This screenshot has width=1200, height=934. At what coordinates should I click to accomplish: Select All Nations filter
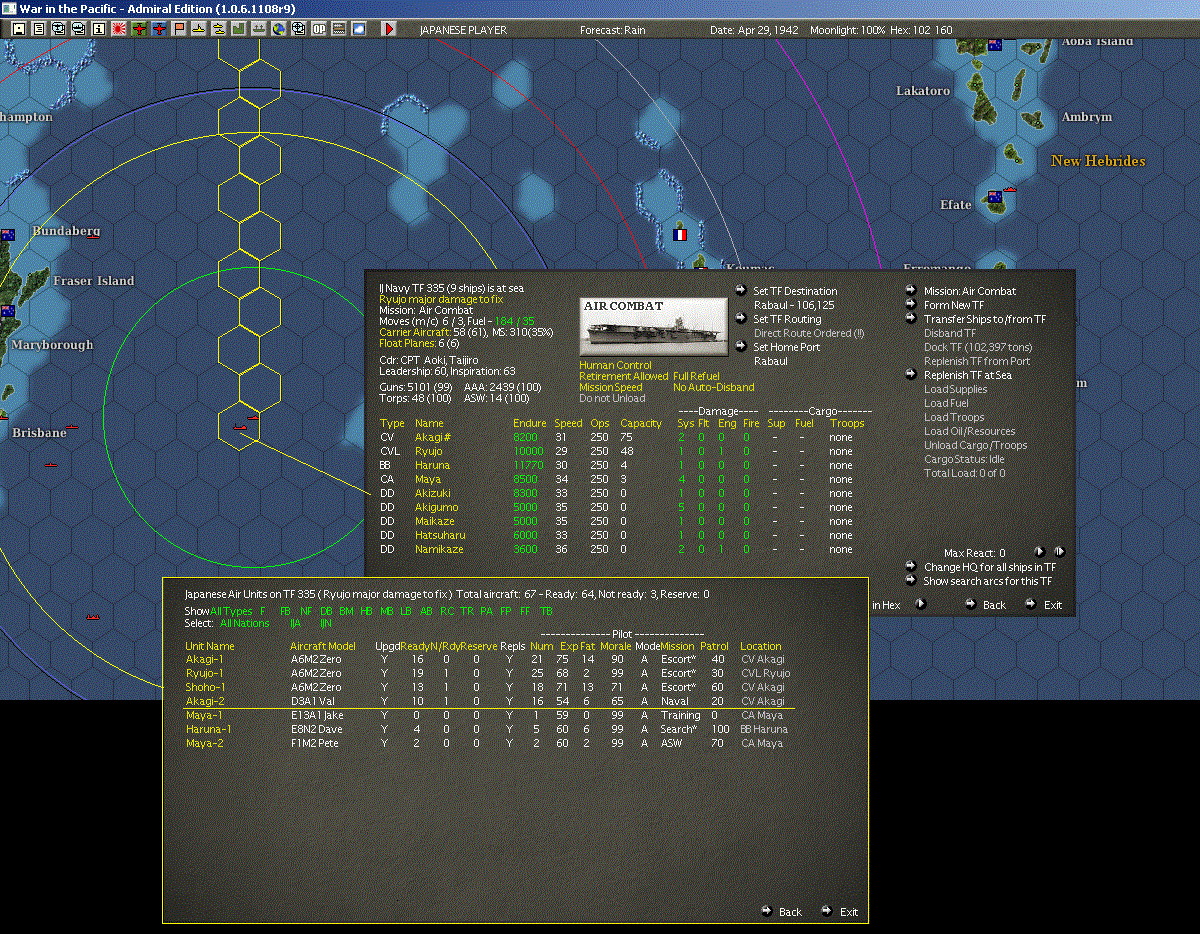(x=244, y=623)
